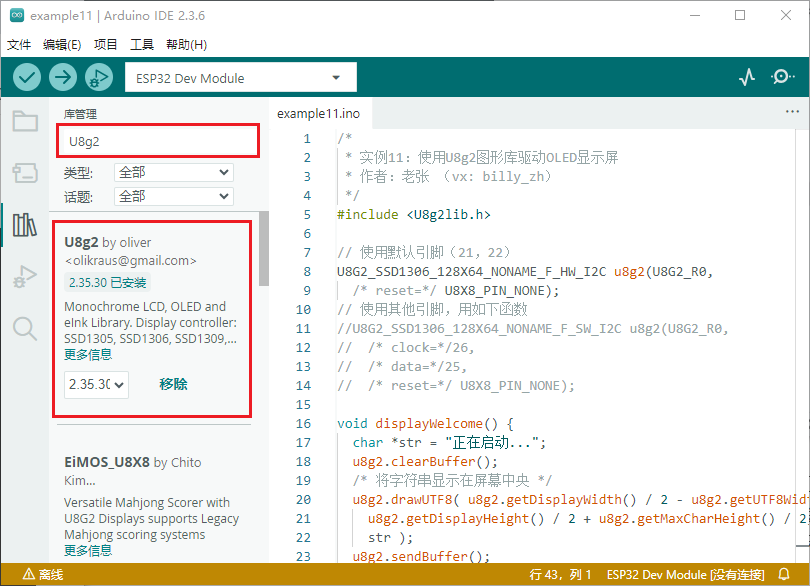Click the Arduino IDE logo icon
Screen dimensions: 810x586
17,16
